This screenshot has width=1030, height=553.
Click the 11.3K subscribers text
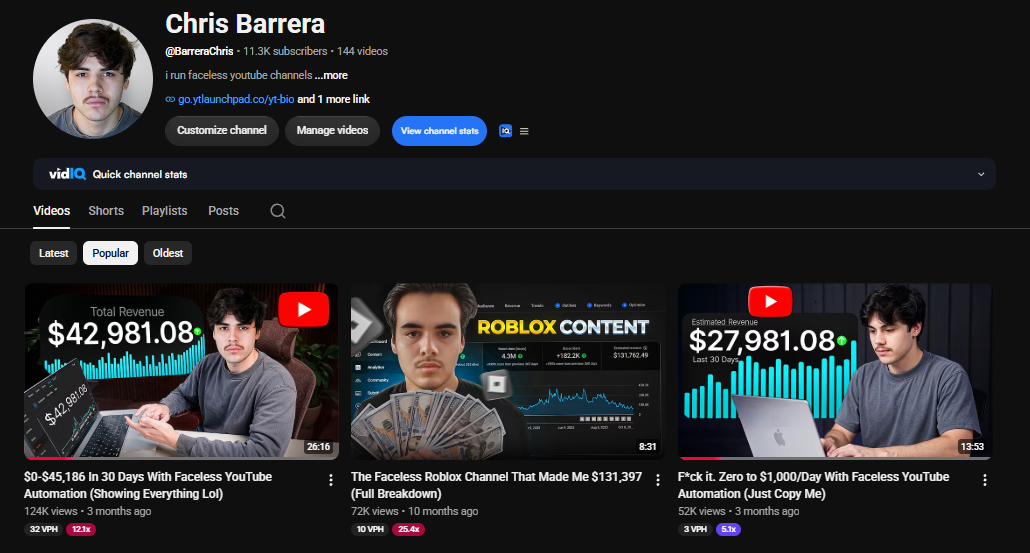pyautogui.click(x=285, y=51)
